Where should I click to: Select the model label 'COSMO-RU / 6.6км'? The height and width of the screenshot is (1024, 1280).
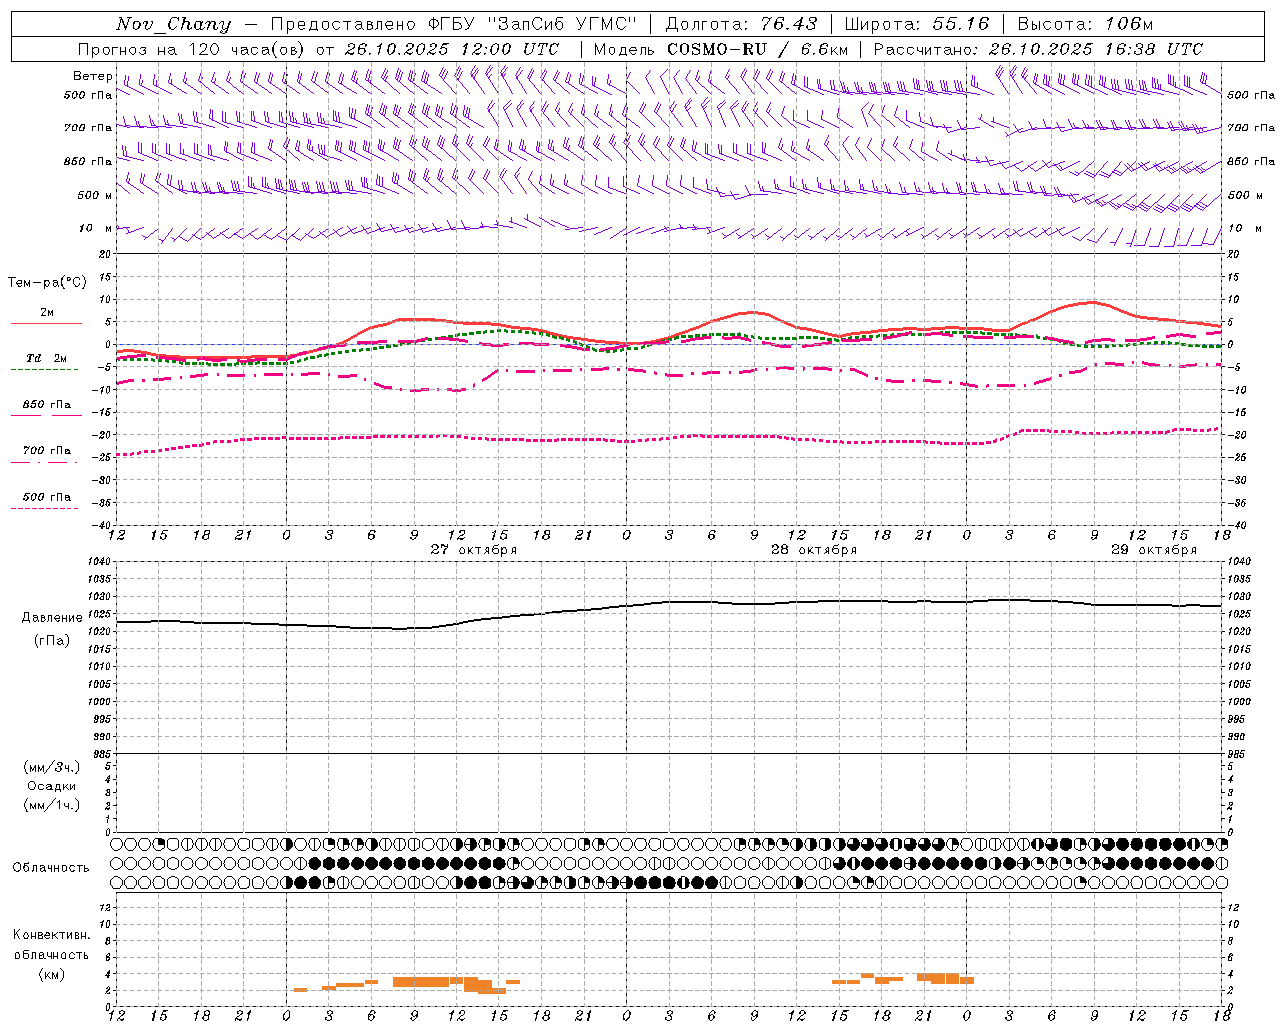[x=758, y=49]
